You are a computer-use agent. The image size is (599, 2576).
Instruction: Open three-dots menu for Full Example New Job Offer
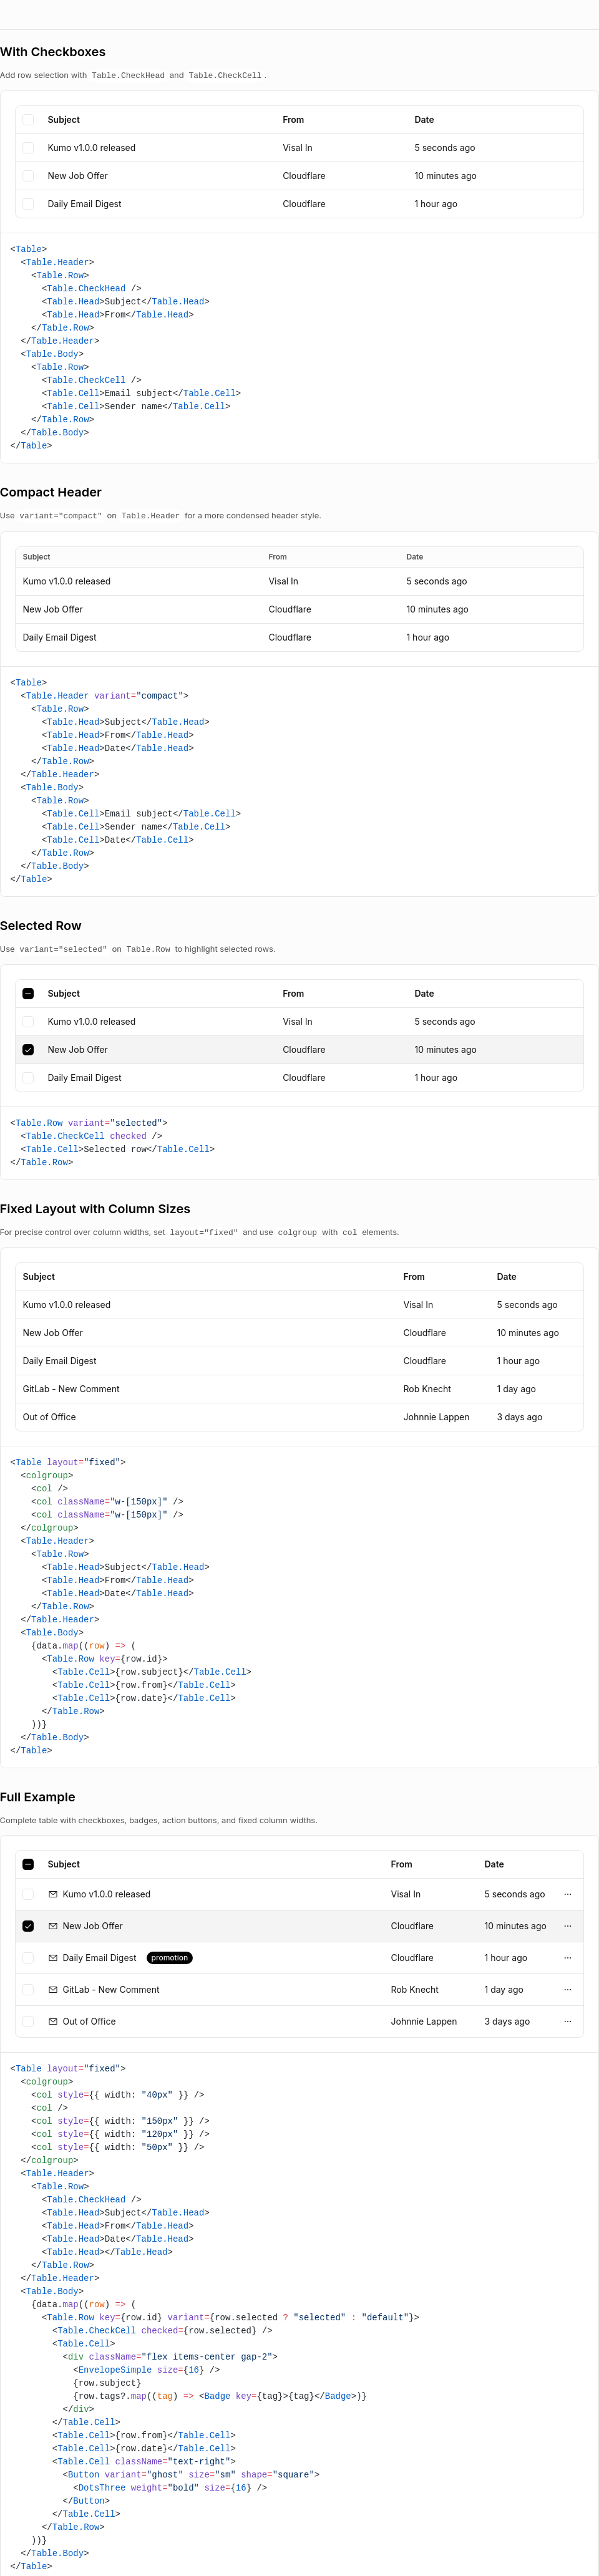pos(567,1926)
